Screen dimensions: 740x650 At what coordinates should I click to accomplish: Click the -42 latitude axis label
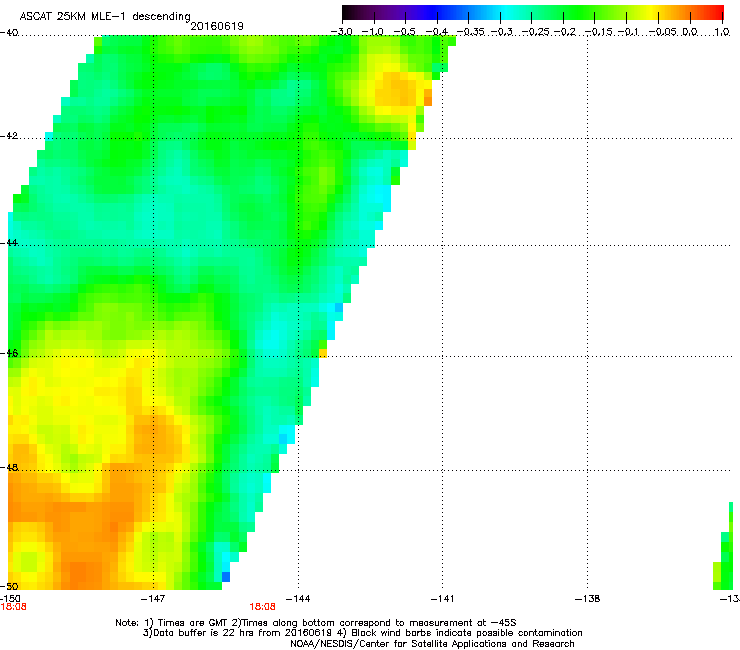coord(9,135)
